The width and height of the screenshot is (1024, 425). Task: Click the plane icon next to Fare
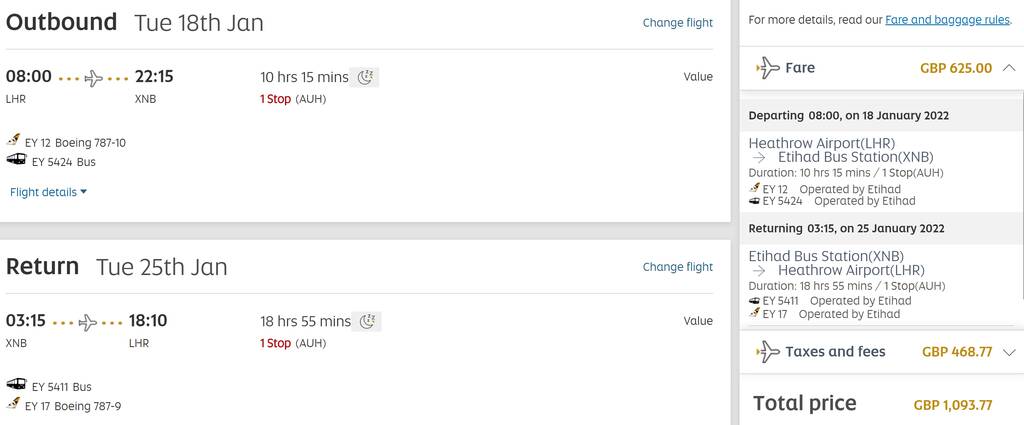[768, 68]
